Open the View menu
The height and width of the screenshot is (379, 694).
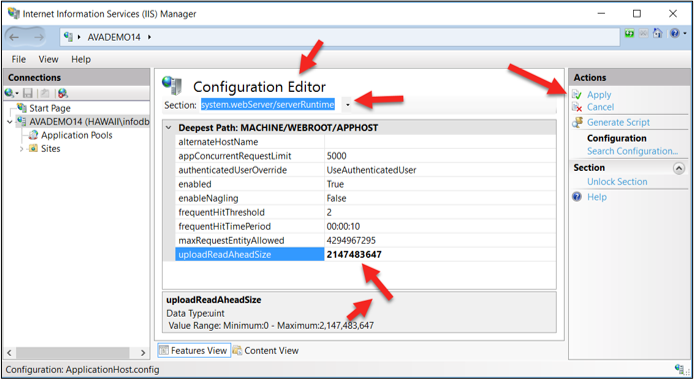coord(48,59)
